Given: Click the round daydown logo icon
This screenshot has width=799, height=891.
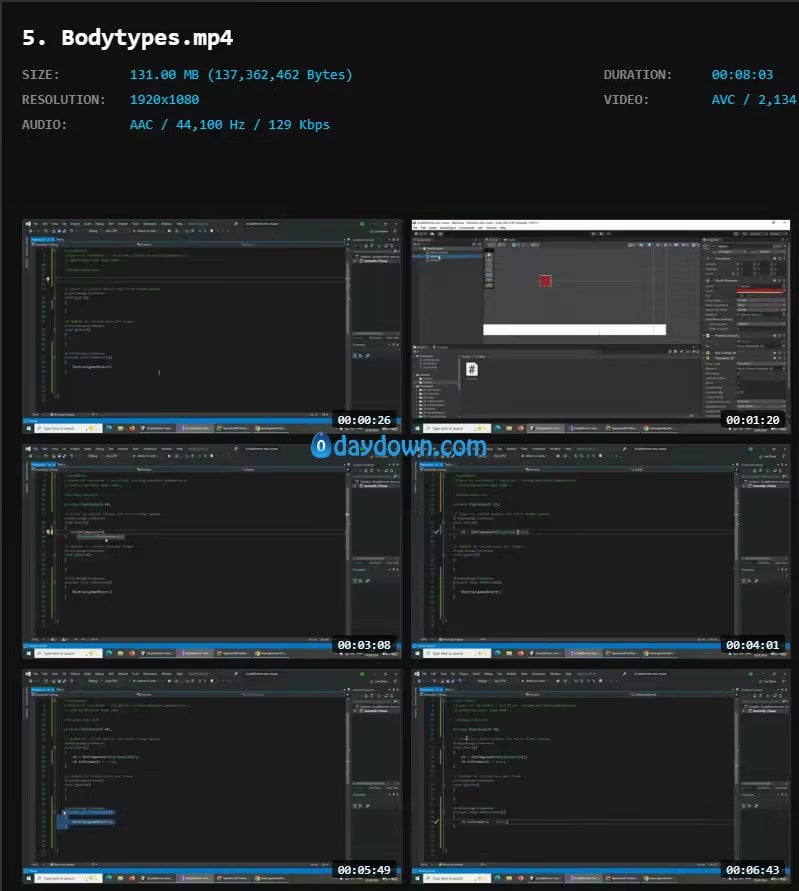Looking at the screenshot, I should coord(321,447).
